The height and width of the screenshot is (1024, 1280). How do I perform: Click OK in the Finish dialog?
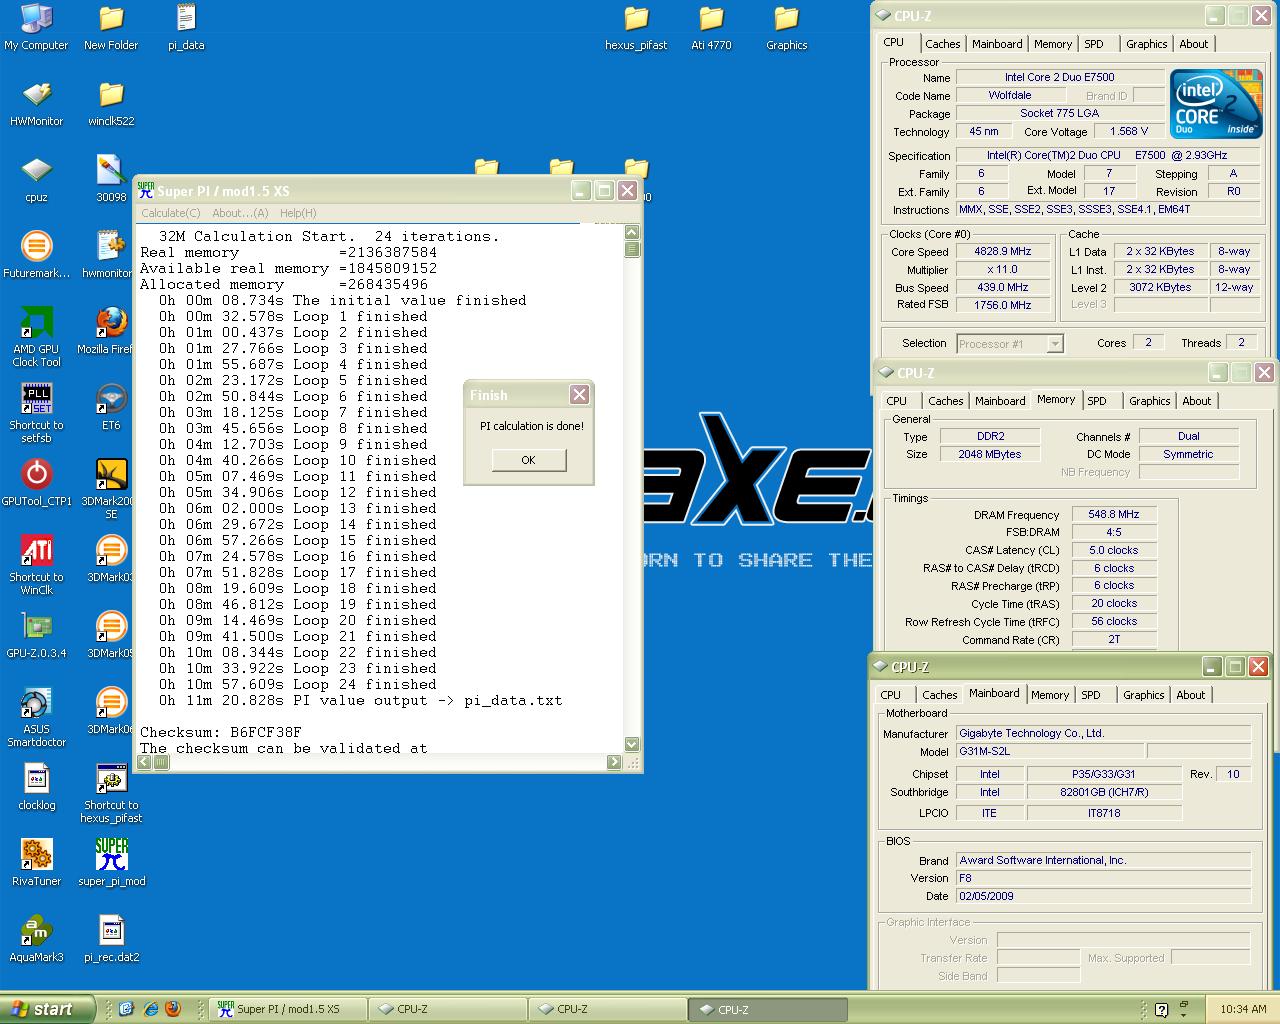tap(529, 460)
